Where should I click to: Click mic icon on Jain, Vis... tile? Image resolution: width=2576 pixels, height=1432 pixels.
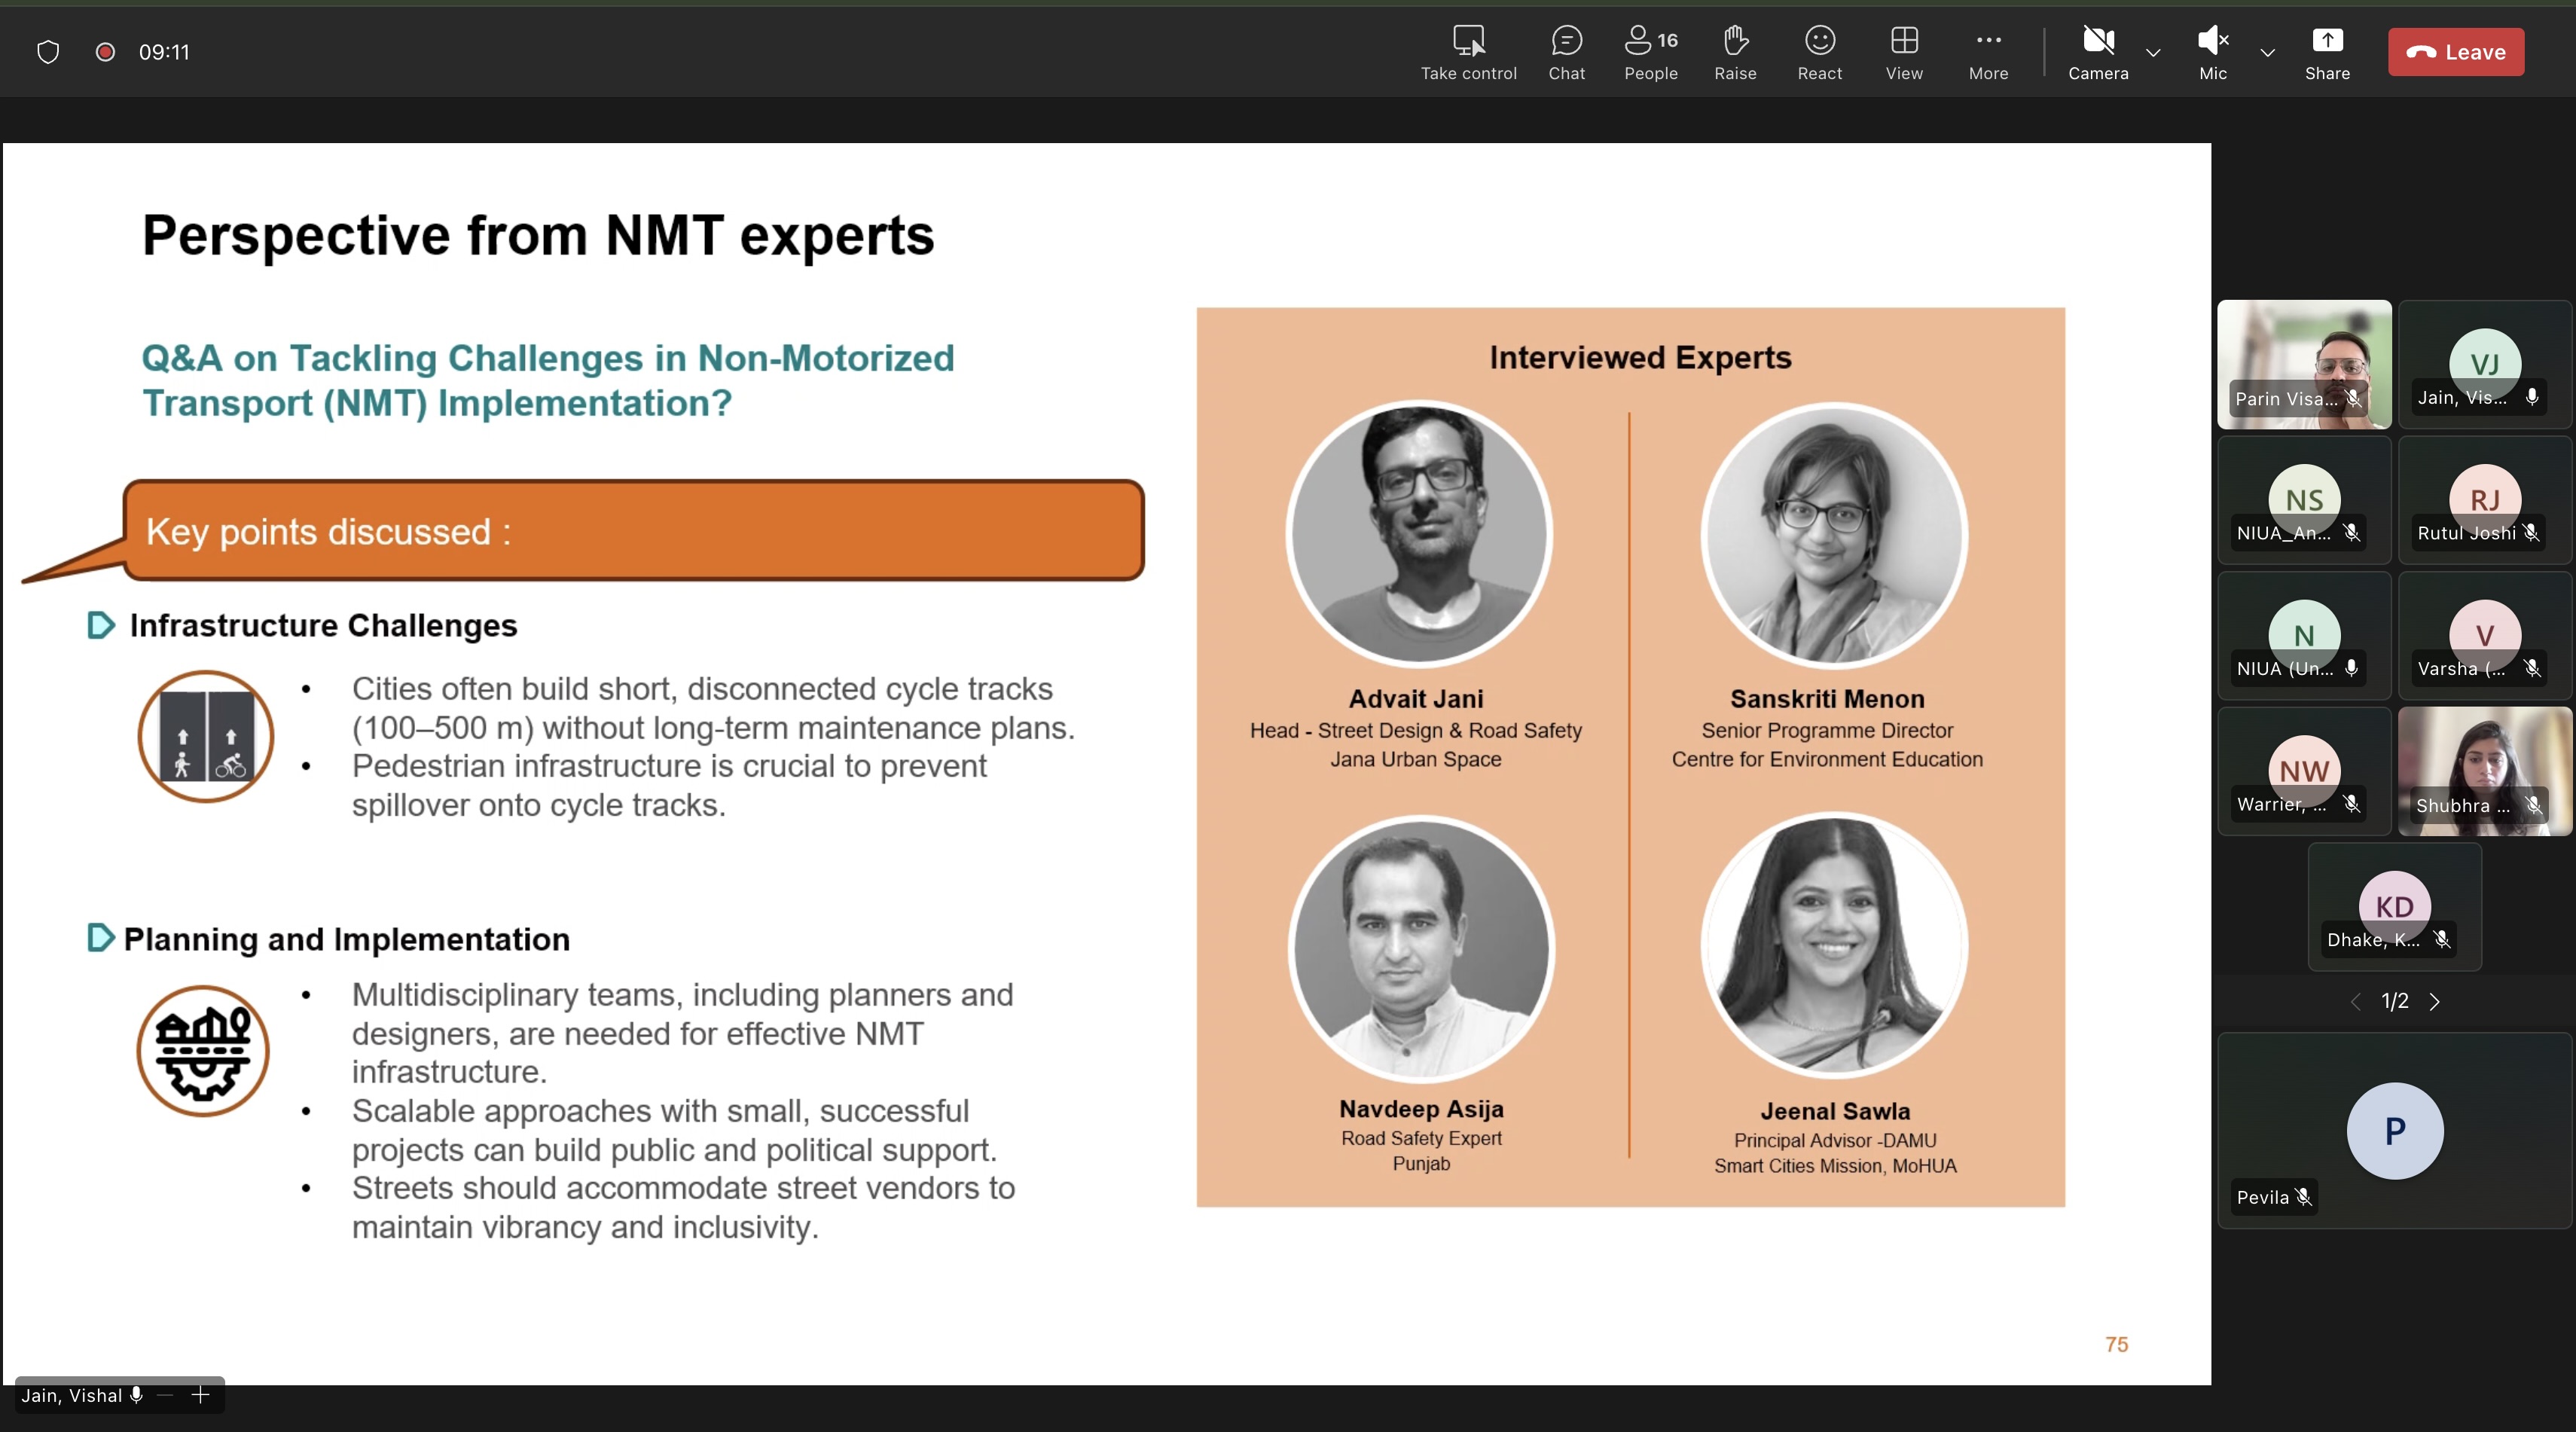[x=2531, y=397]
